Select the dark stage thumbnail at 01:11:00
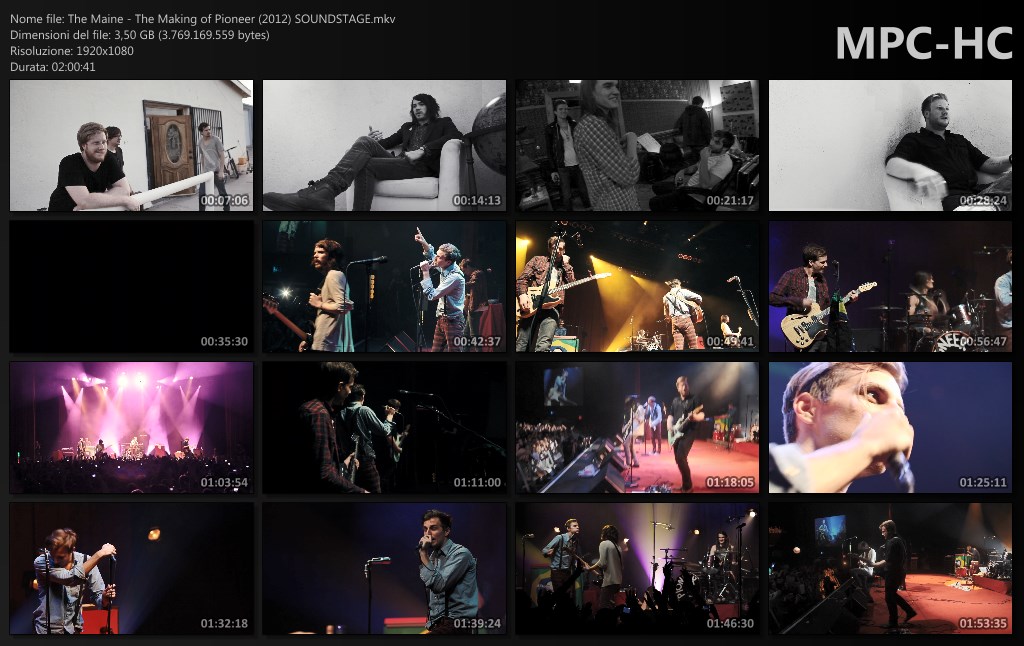Image resolution: width=1024 pixels, height=646 pixels. click(x=384, y=428)
